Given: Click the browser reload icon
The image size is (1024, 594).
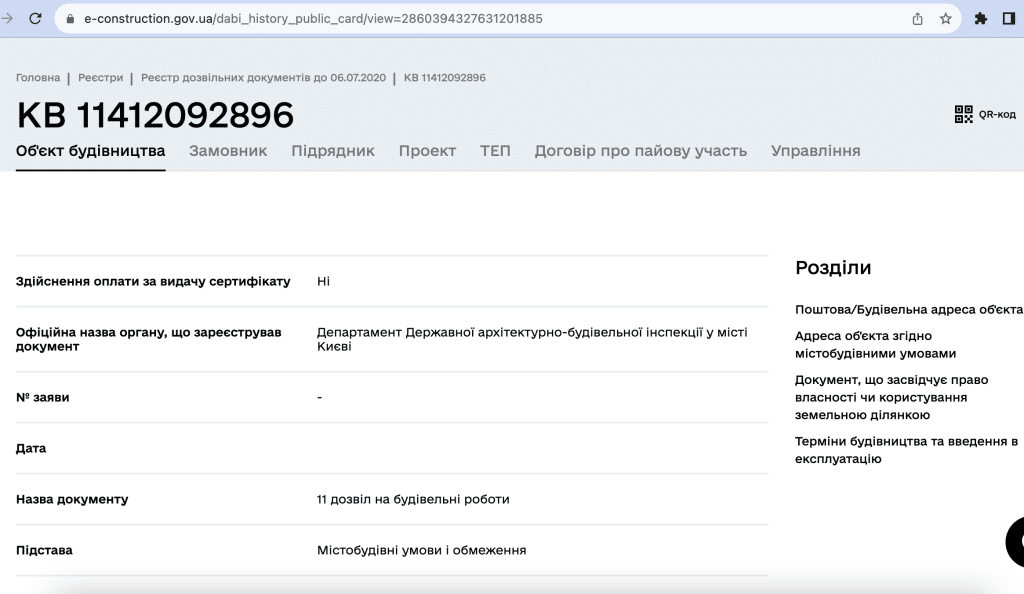Looking at the screenshot, I should coord(35,18).
